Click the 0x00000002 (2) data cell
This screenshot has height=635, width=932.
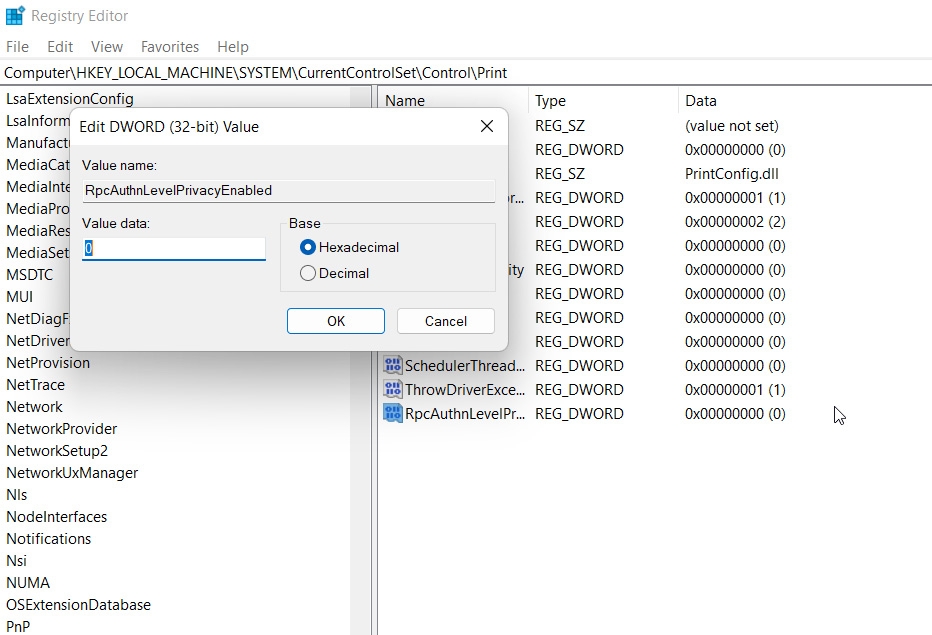pos(735,222)
